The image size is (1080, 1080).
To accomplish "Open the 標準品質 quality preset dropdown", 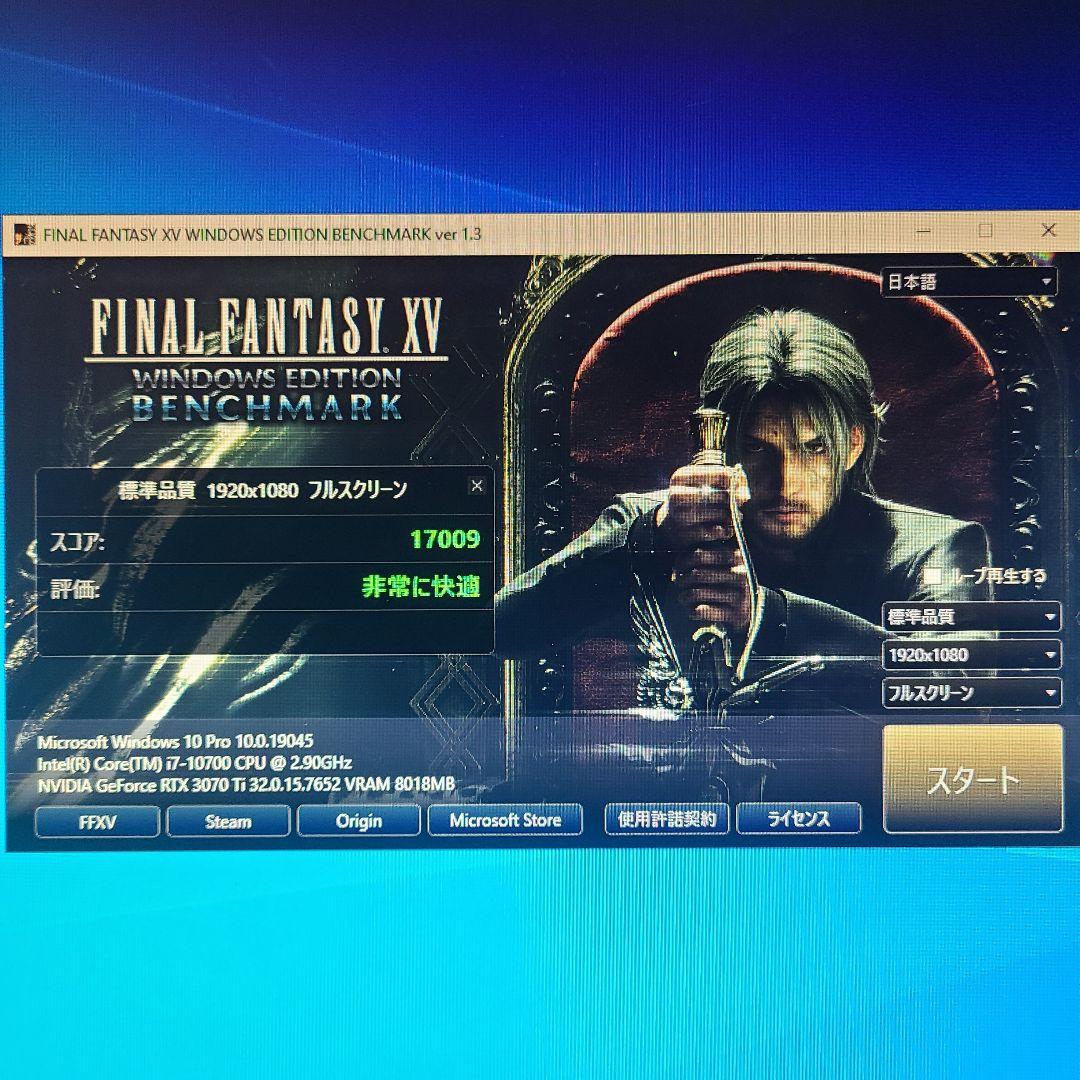I will click(972, 616).
